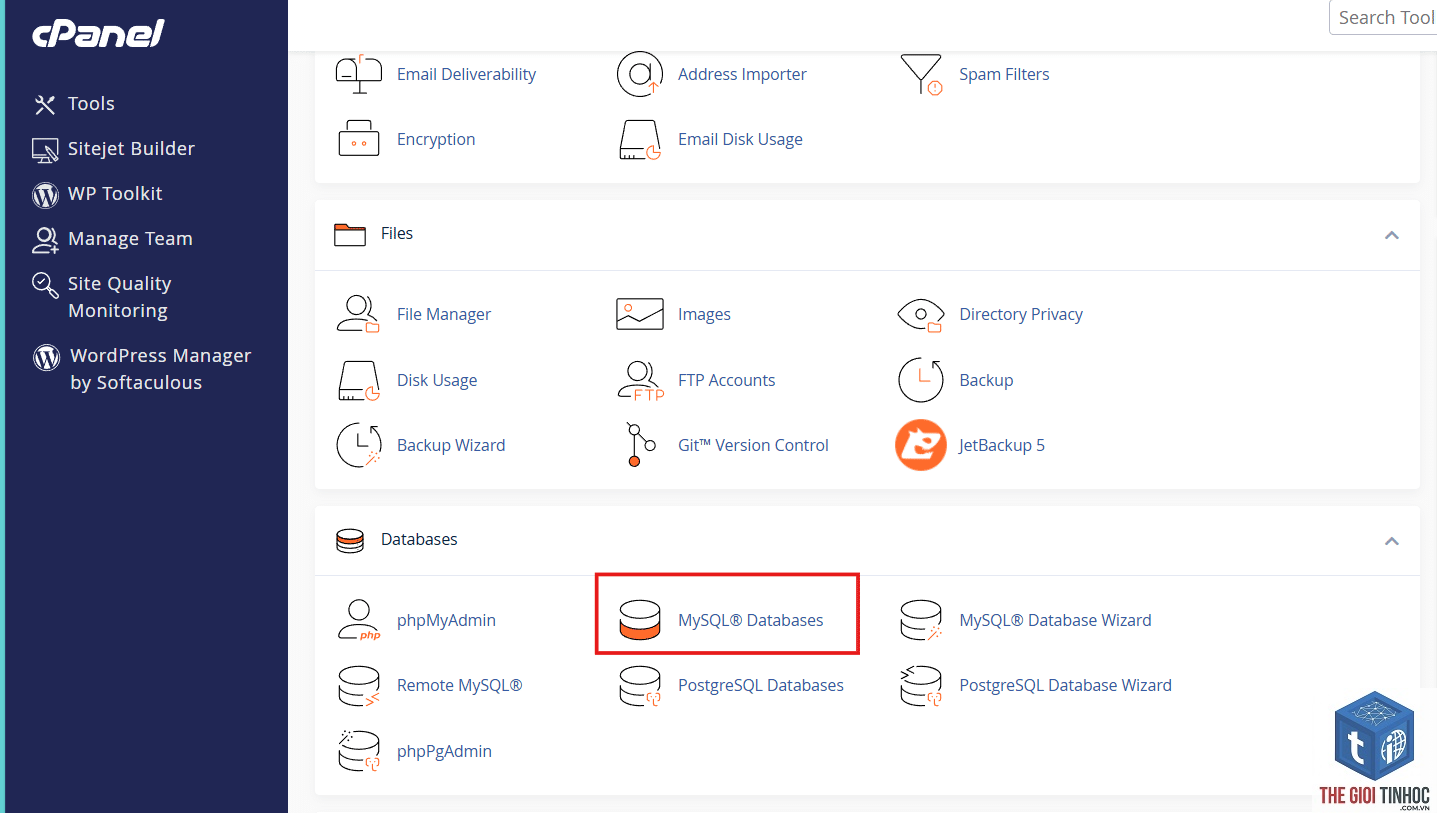The width and height of the screenshot is (1437, 813).
Task: Focus the Search Tools field
Action: 1383,18
